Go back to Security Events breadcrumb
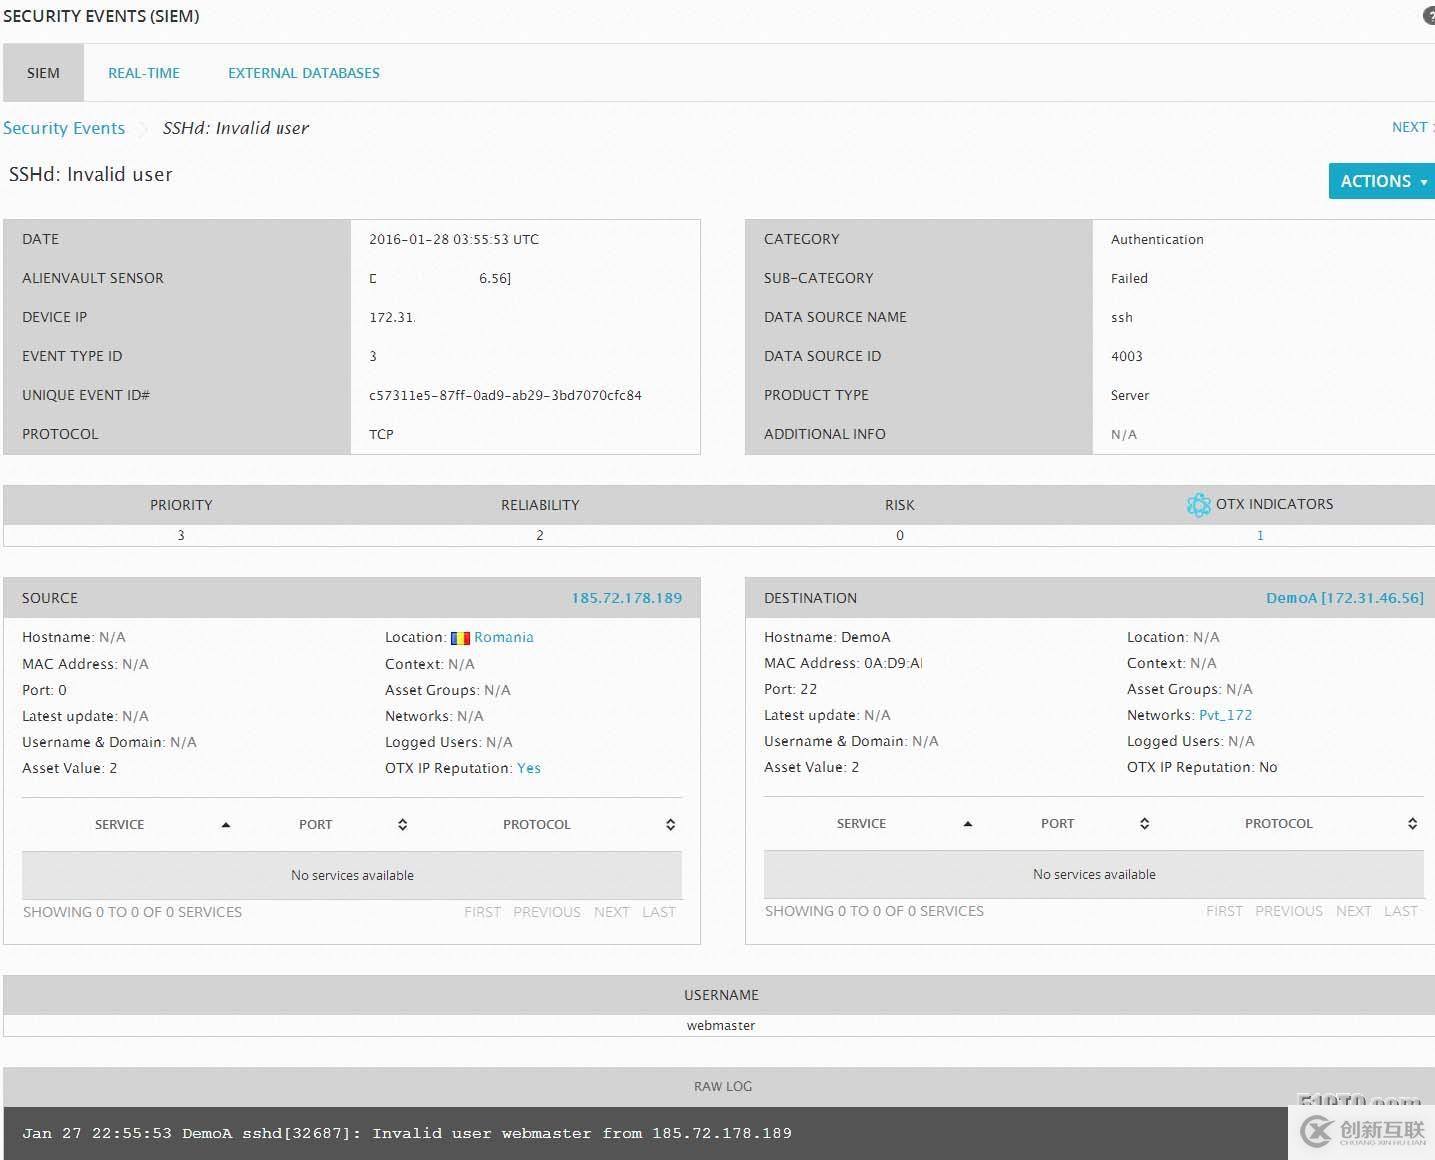 coord(64,128)
